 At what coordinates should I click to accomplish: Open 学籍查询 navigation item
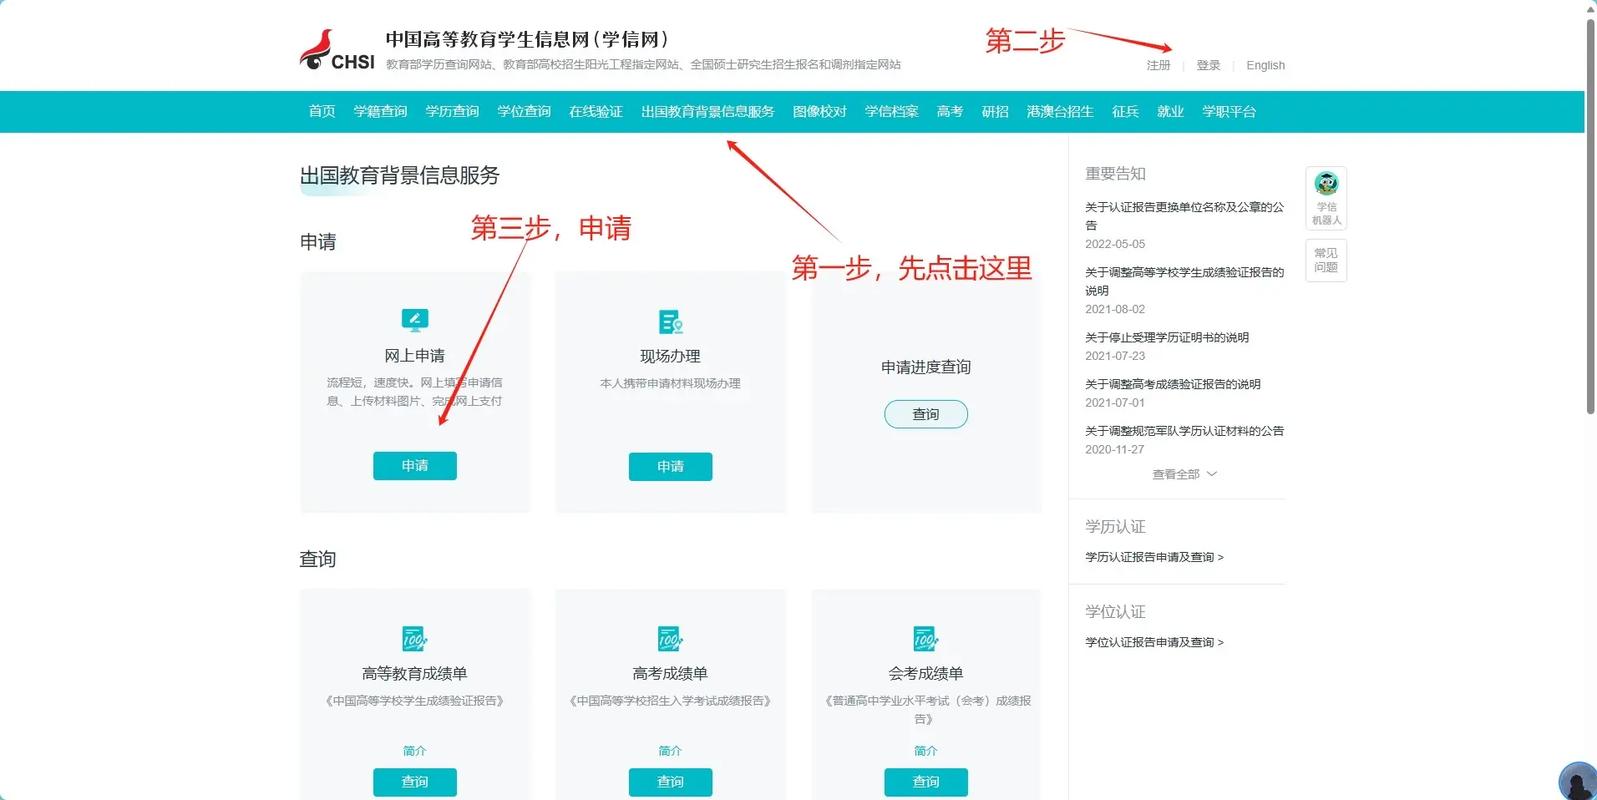point(380,111)
